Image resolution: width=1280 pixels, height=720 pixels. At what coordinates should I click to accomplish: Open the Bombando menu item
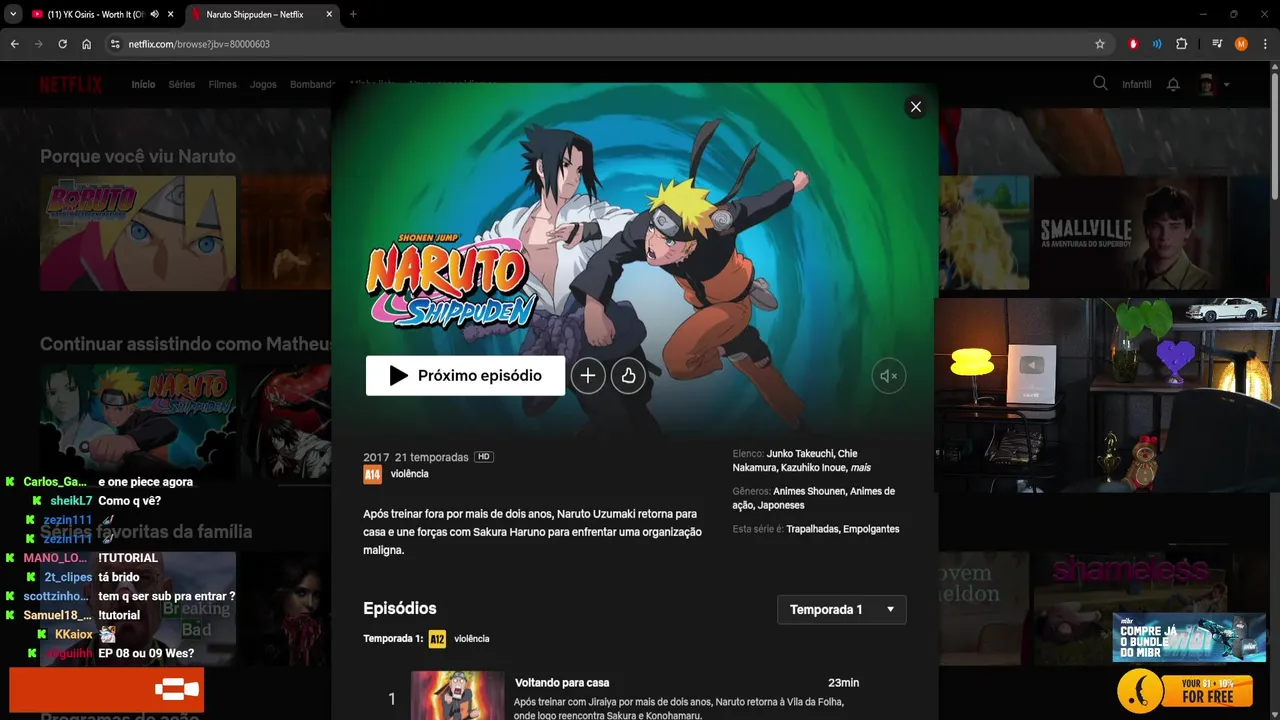click(312, 85)
